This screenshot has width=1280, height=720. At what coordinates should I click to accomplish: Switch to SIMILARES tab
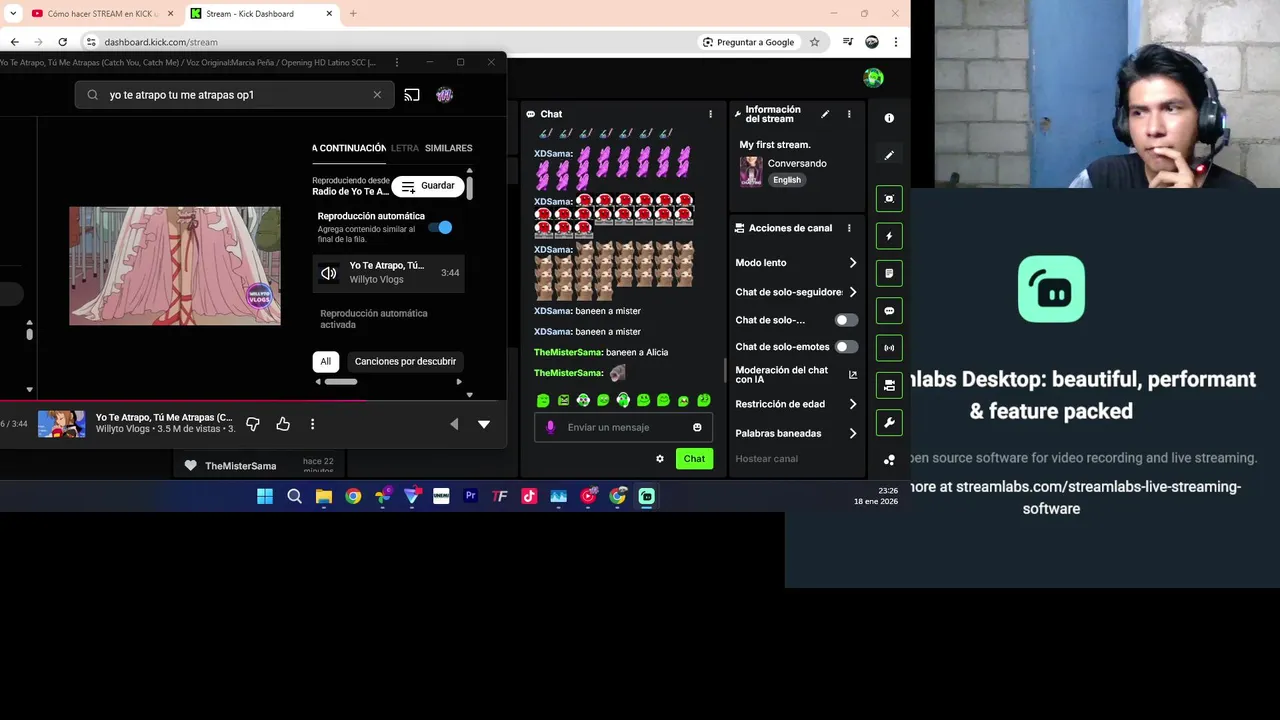point(448,148)
